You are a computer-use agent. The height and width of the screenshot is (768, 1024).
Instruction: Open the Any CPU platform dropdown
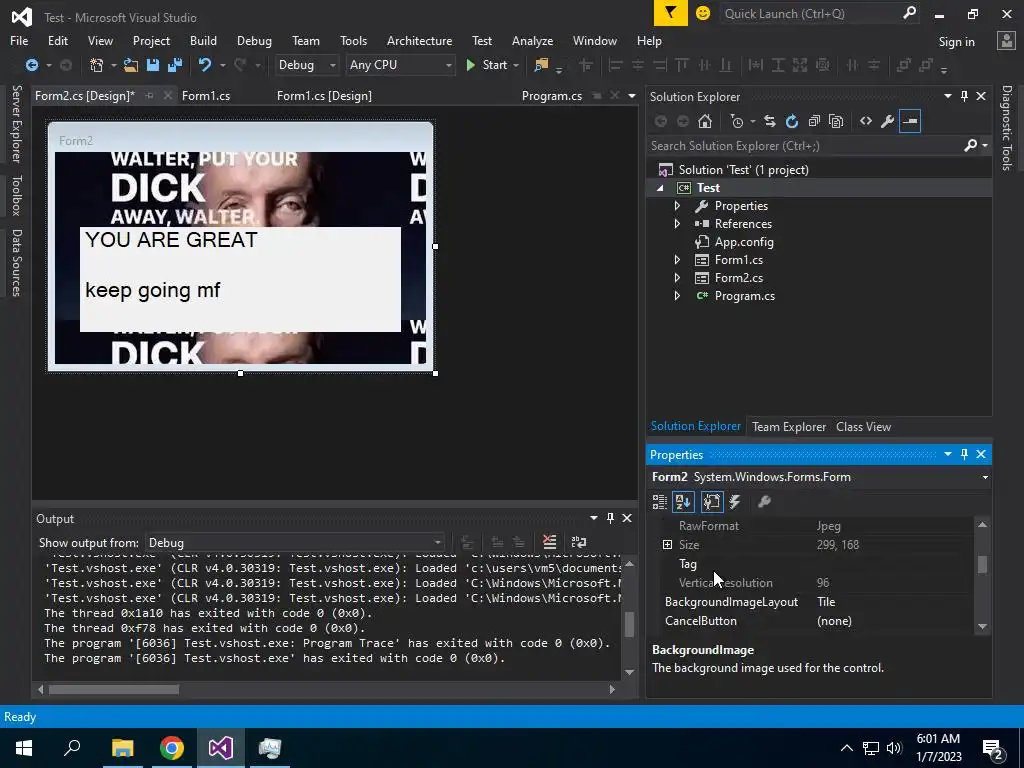pos(400,65)
